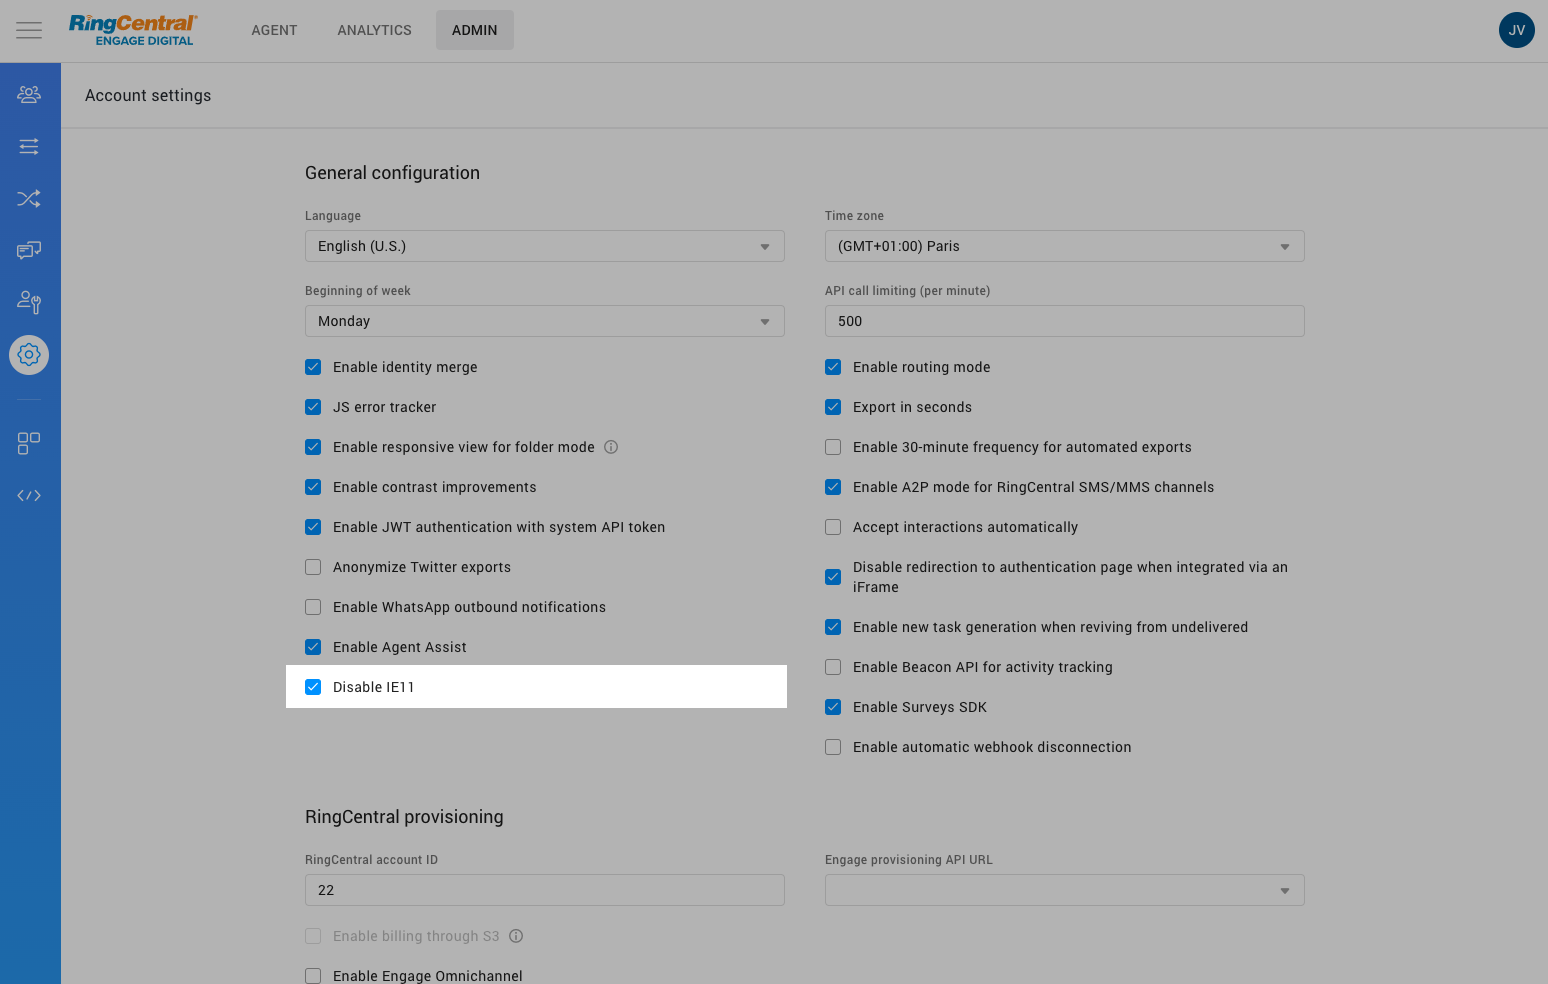Open the apps grid sidebar icon

pos(29,443)
